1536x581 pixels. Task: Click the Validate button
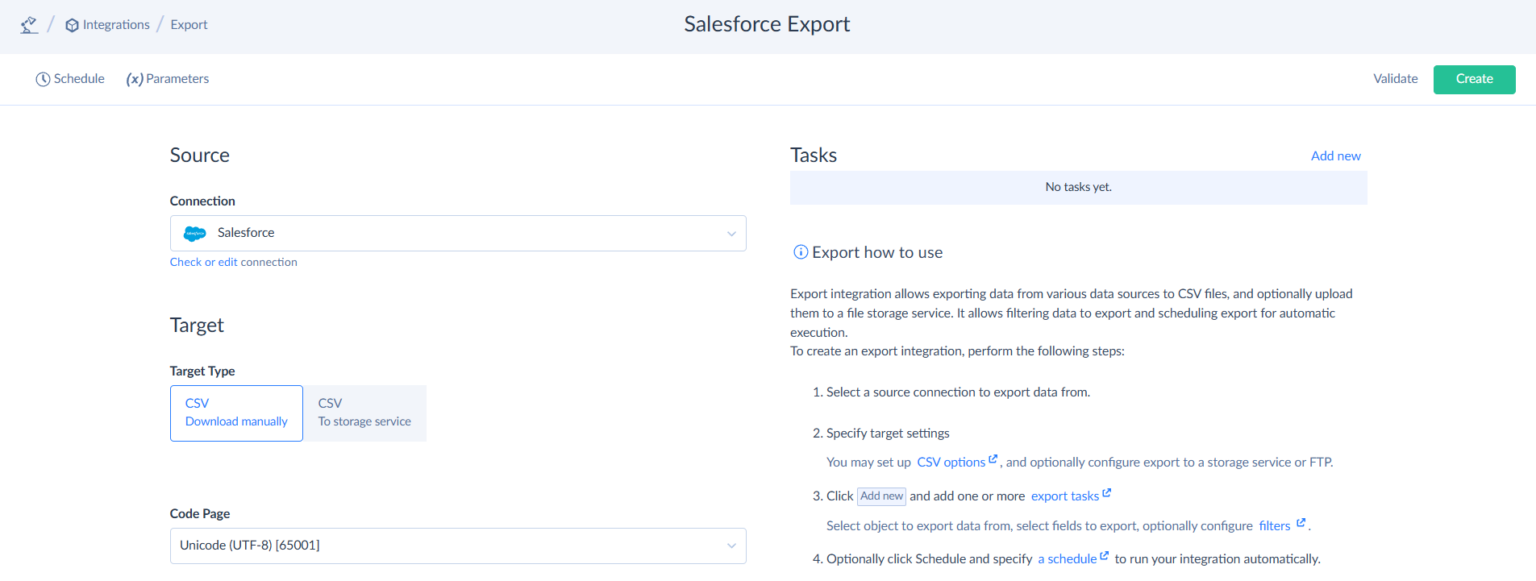coord(1395,79)
